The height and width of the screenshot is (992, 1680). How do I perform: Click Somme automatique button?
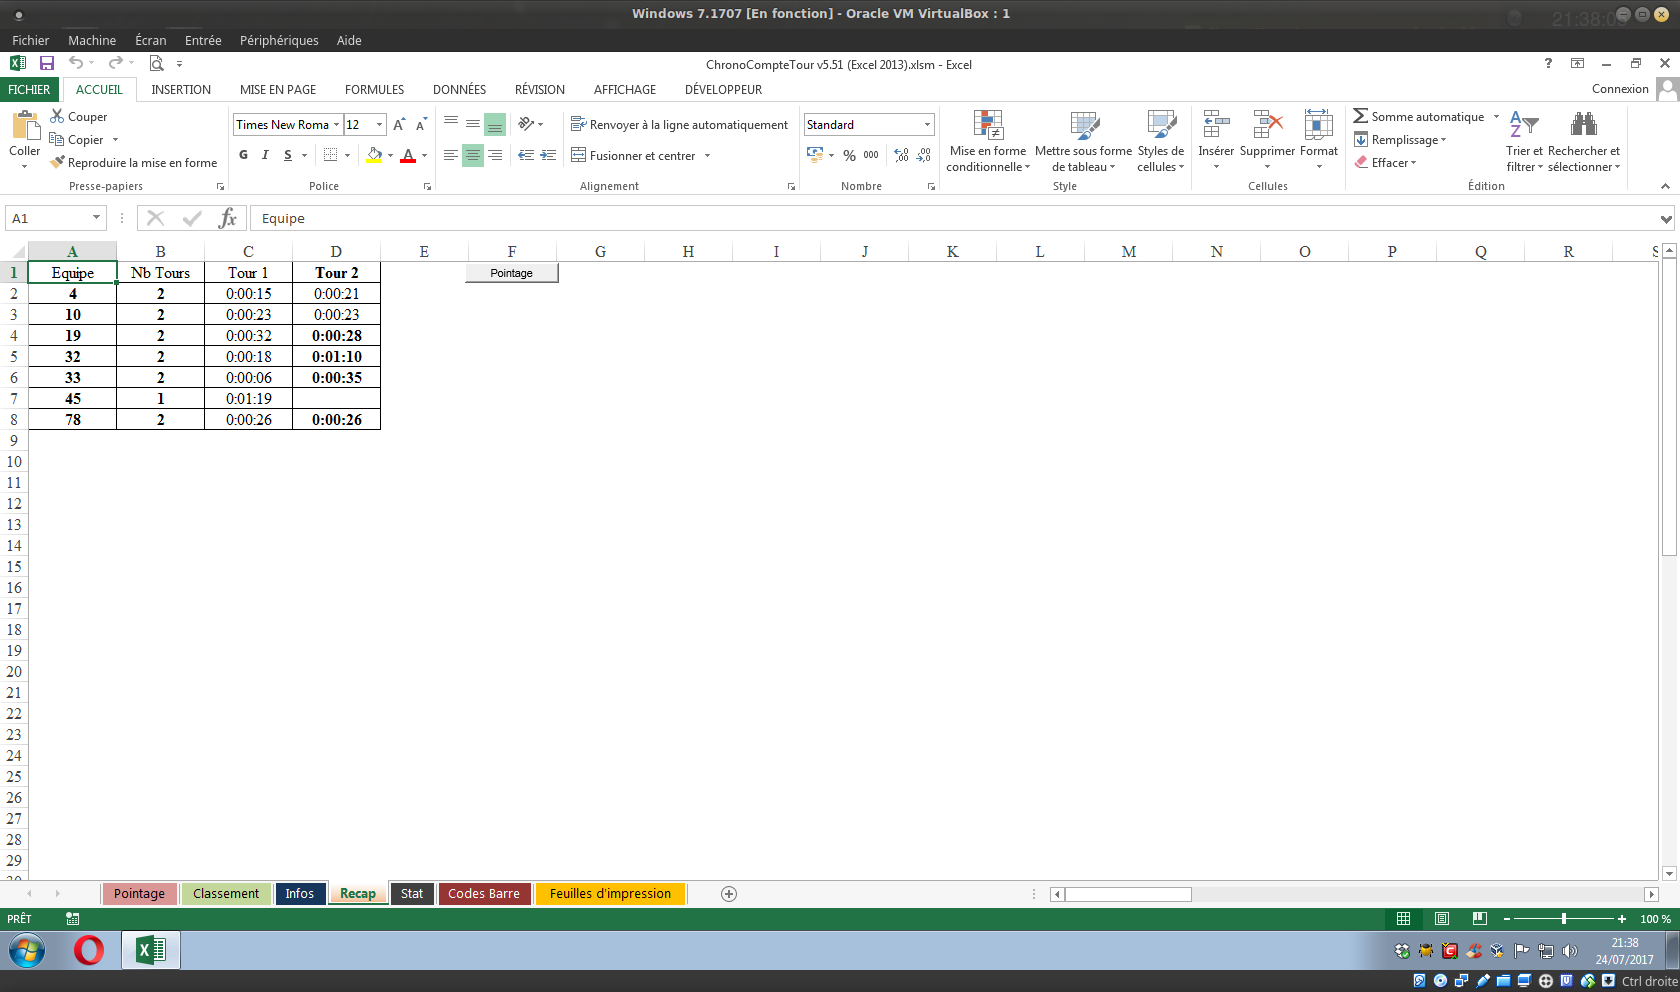pos(1418,117)
